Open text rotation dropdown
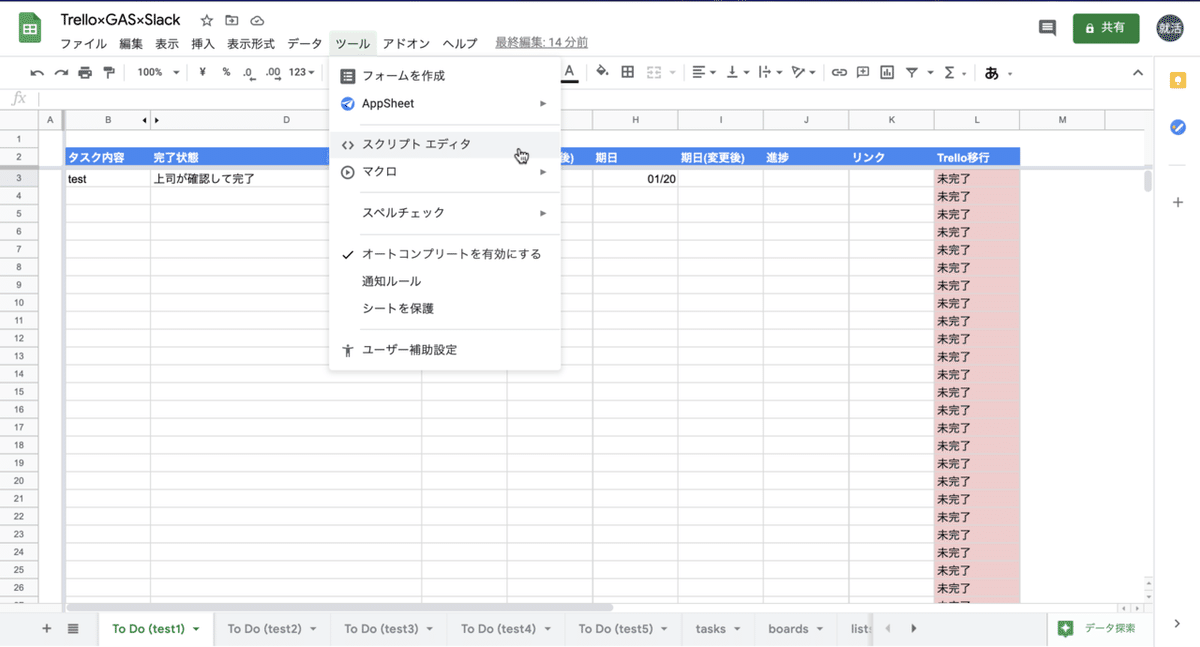The height and width of the screenshot is (647, 1200). 803,72
